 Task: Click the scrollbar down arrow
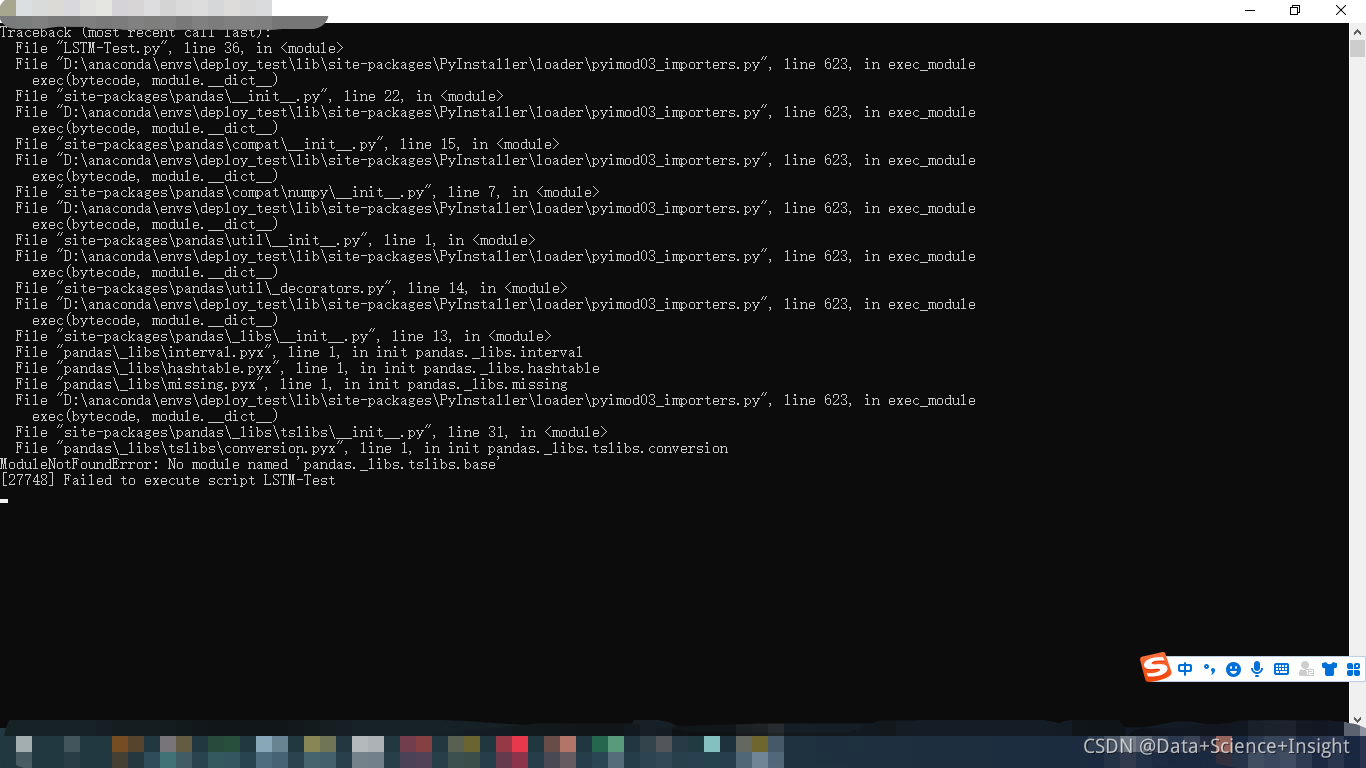1357,717
